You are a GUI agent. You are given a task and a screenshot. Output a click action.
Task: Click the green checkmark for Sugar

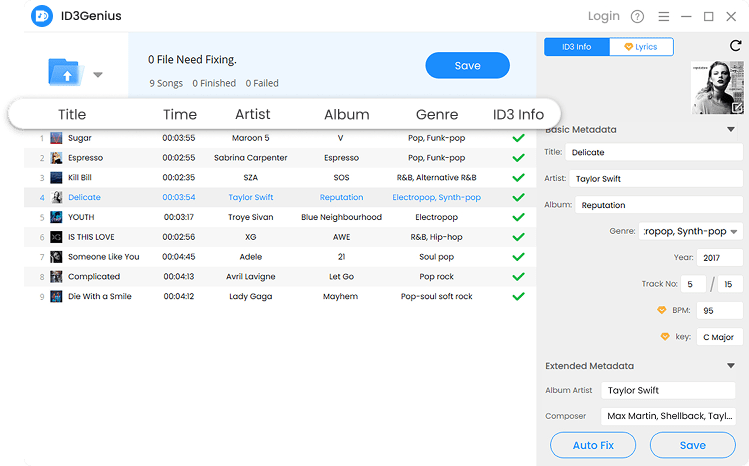pos(518,138)
